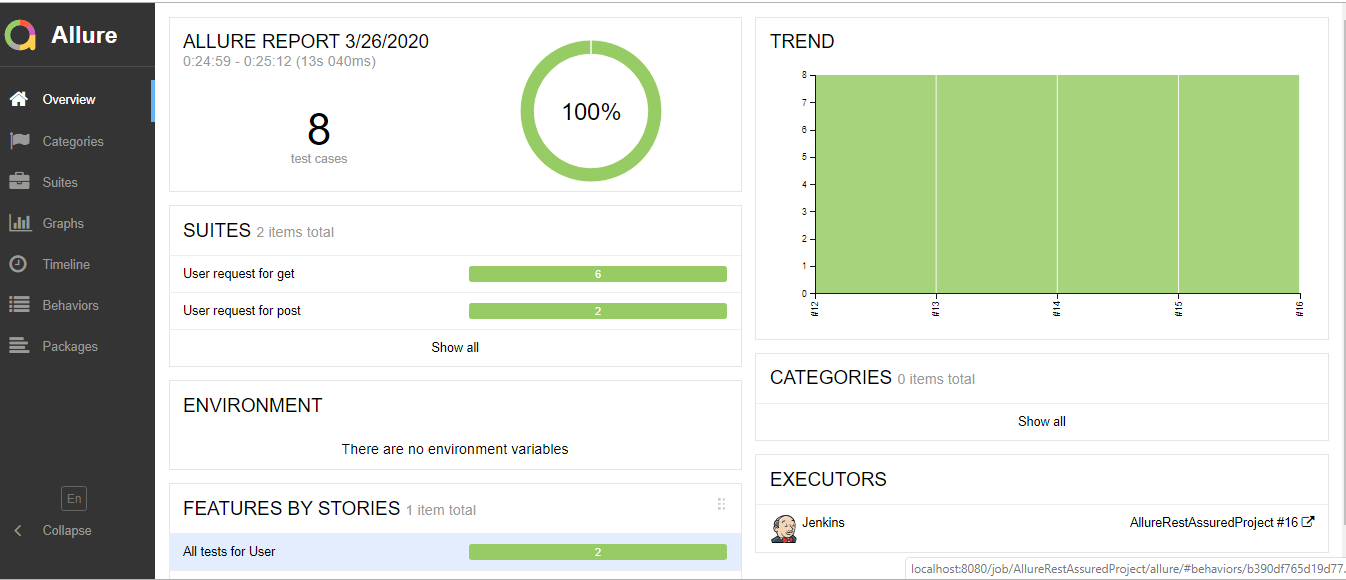Open the 'All tests for User' feature
Image resolution: width=1346 pixels, height=580 pixels.
tap(229, 552)
